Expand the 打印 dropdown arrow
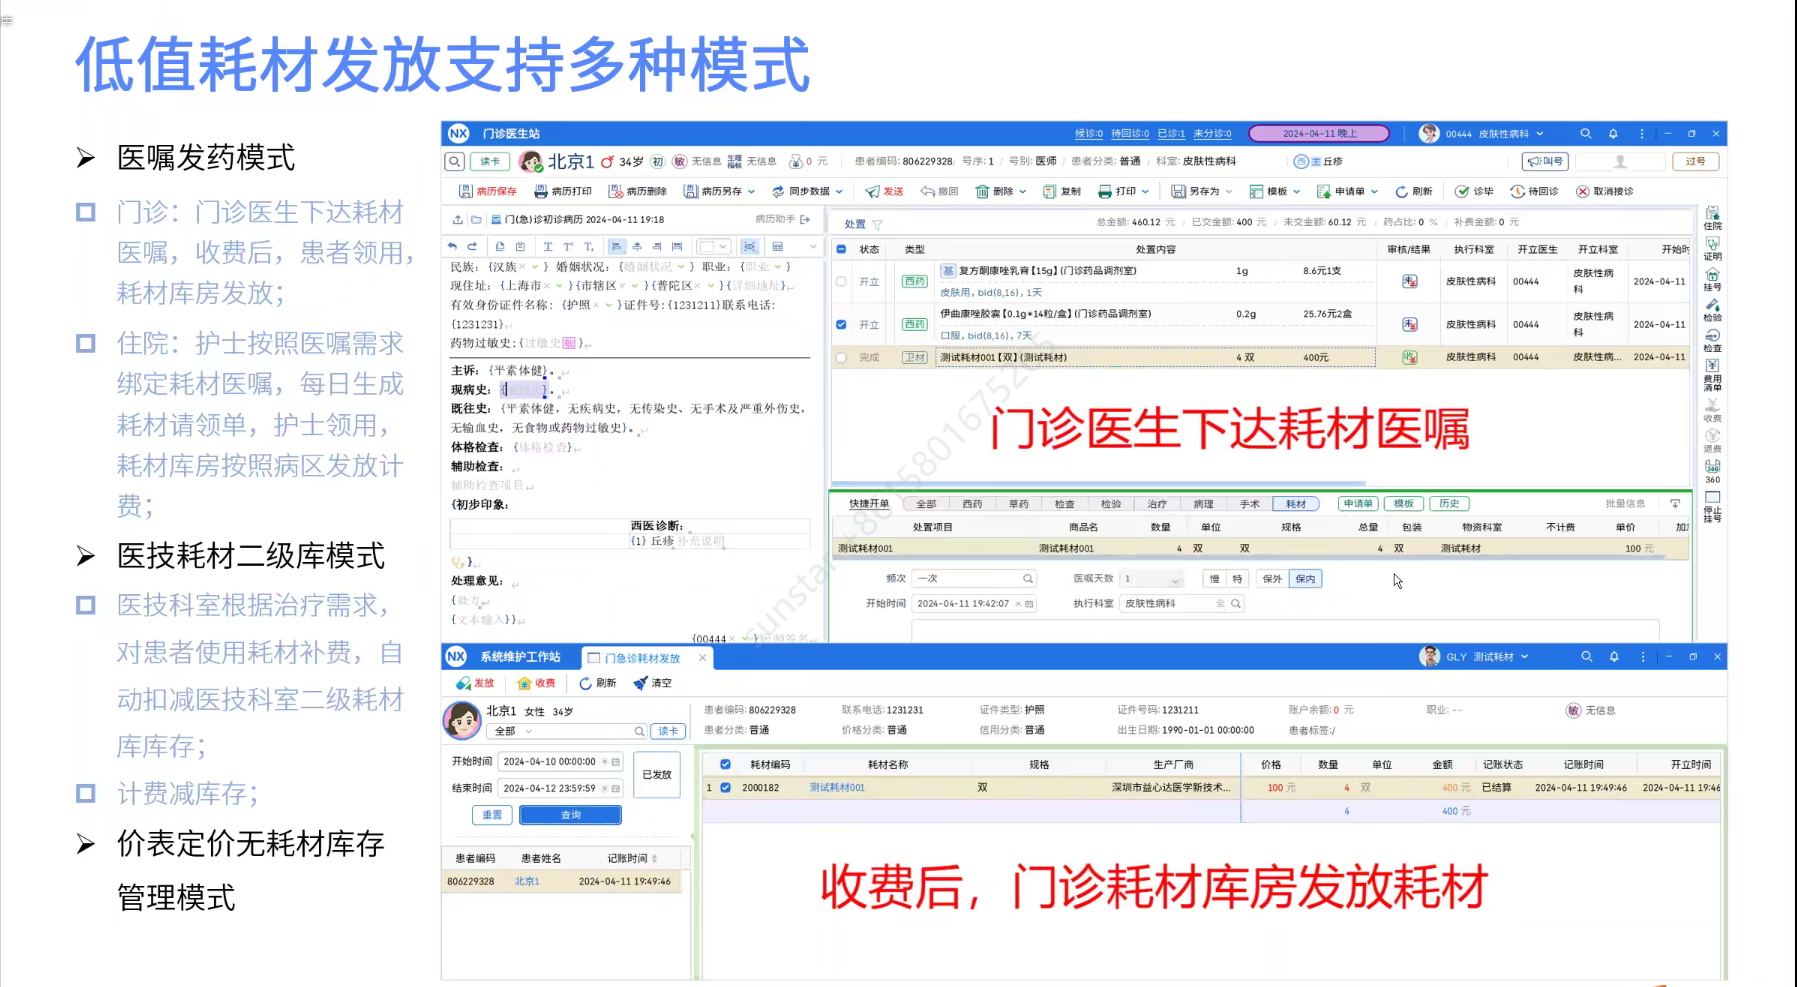This screenshot has height=987, width=1797. click(x=1145, y=191)
